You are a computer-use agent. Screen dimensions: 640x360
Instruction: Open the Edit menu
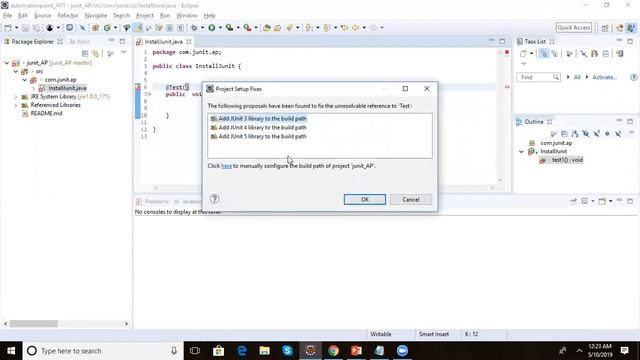tap(23, 16)
